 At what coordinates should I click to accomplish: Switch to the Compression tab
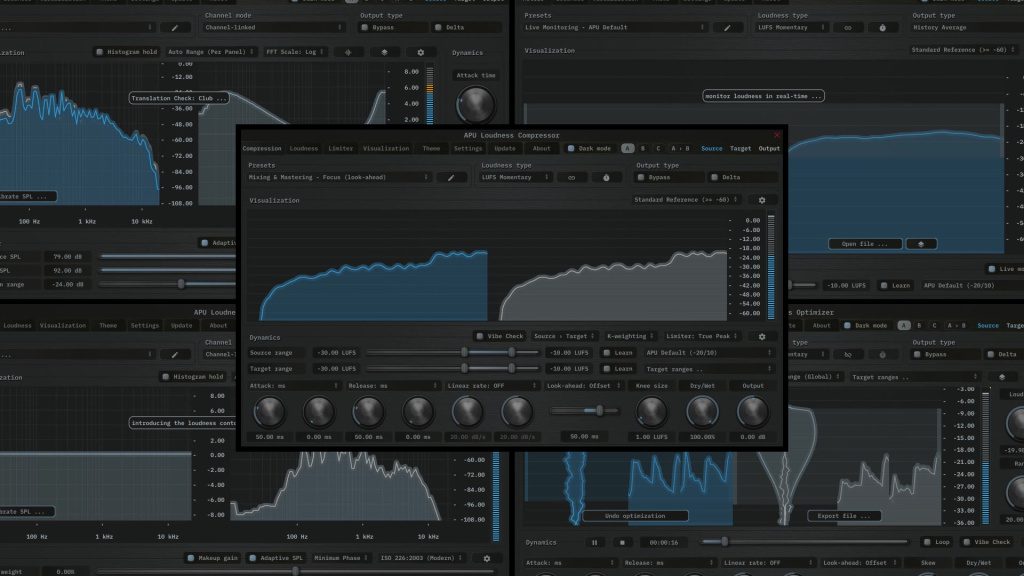(x=261, y=148)
